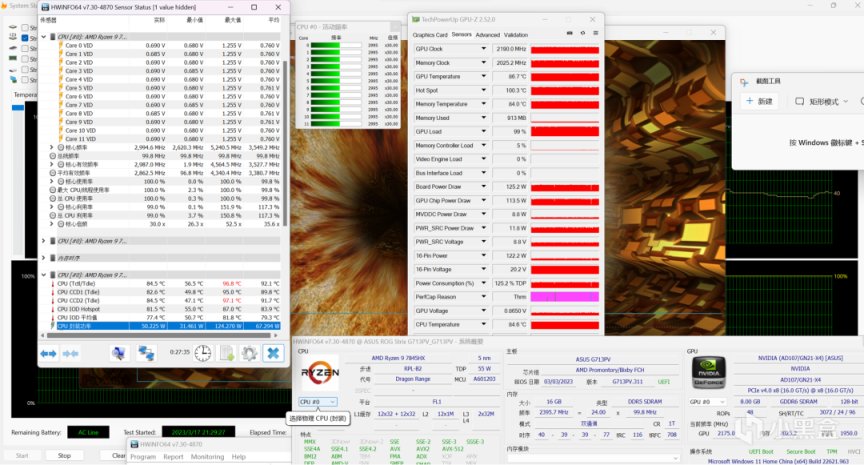Open the Monitoring menu in HWiNFO64
The height and width of the screenshot is (465, 864).
tap(207, 457)
